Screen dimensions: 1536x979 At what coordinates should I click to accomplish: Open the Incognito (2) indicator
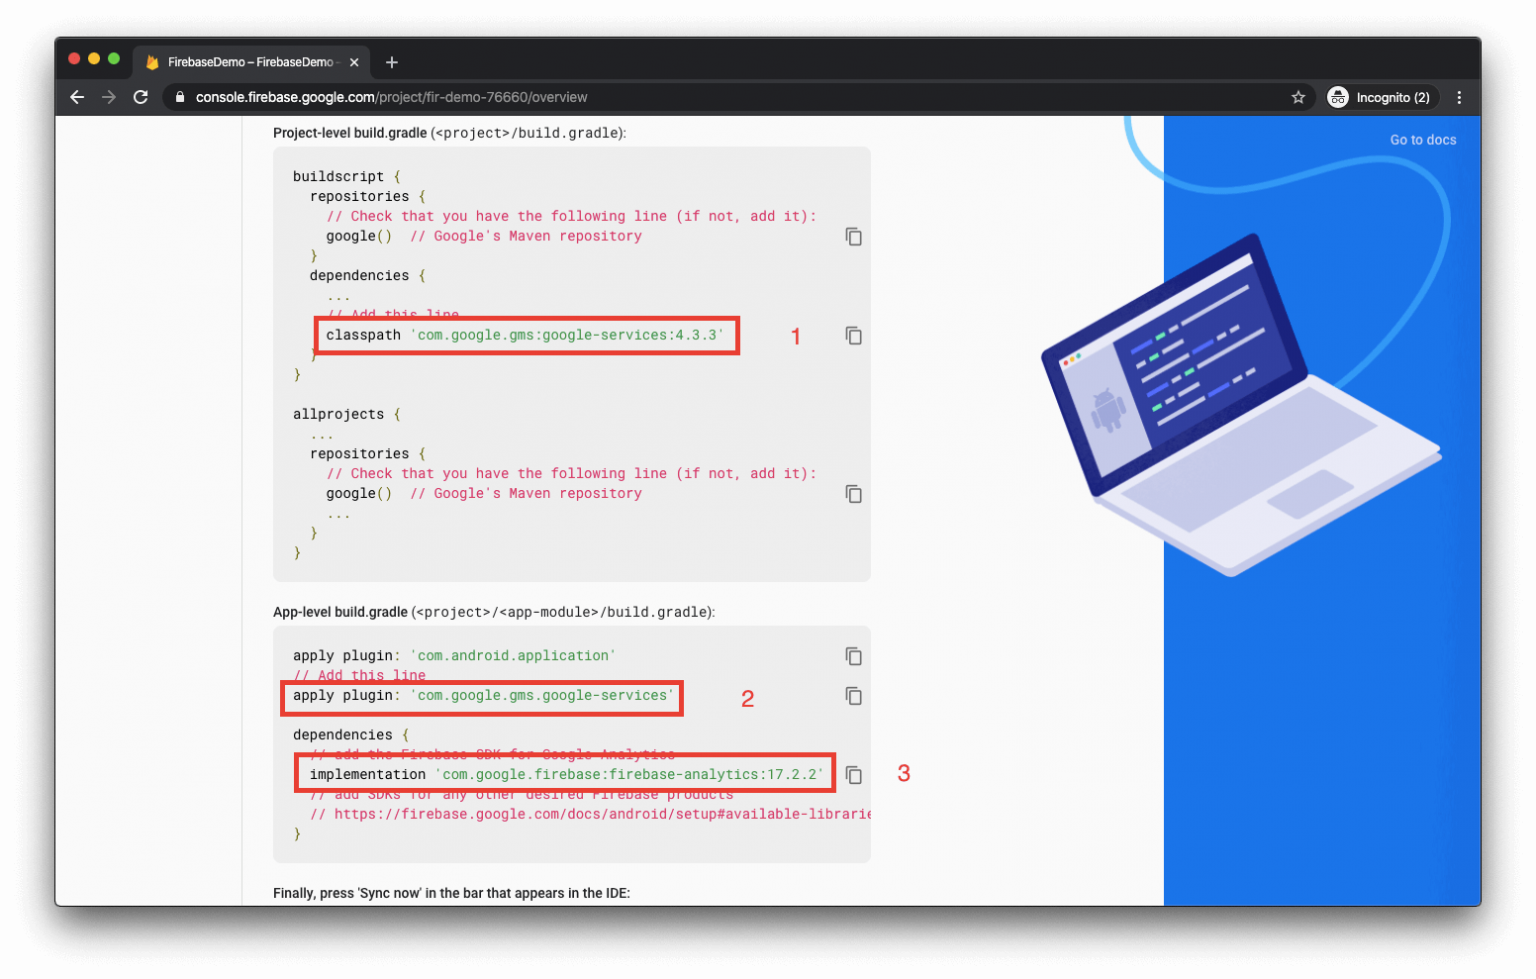point(1381,97)
